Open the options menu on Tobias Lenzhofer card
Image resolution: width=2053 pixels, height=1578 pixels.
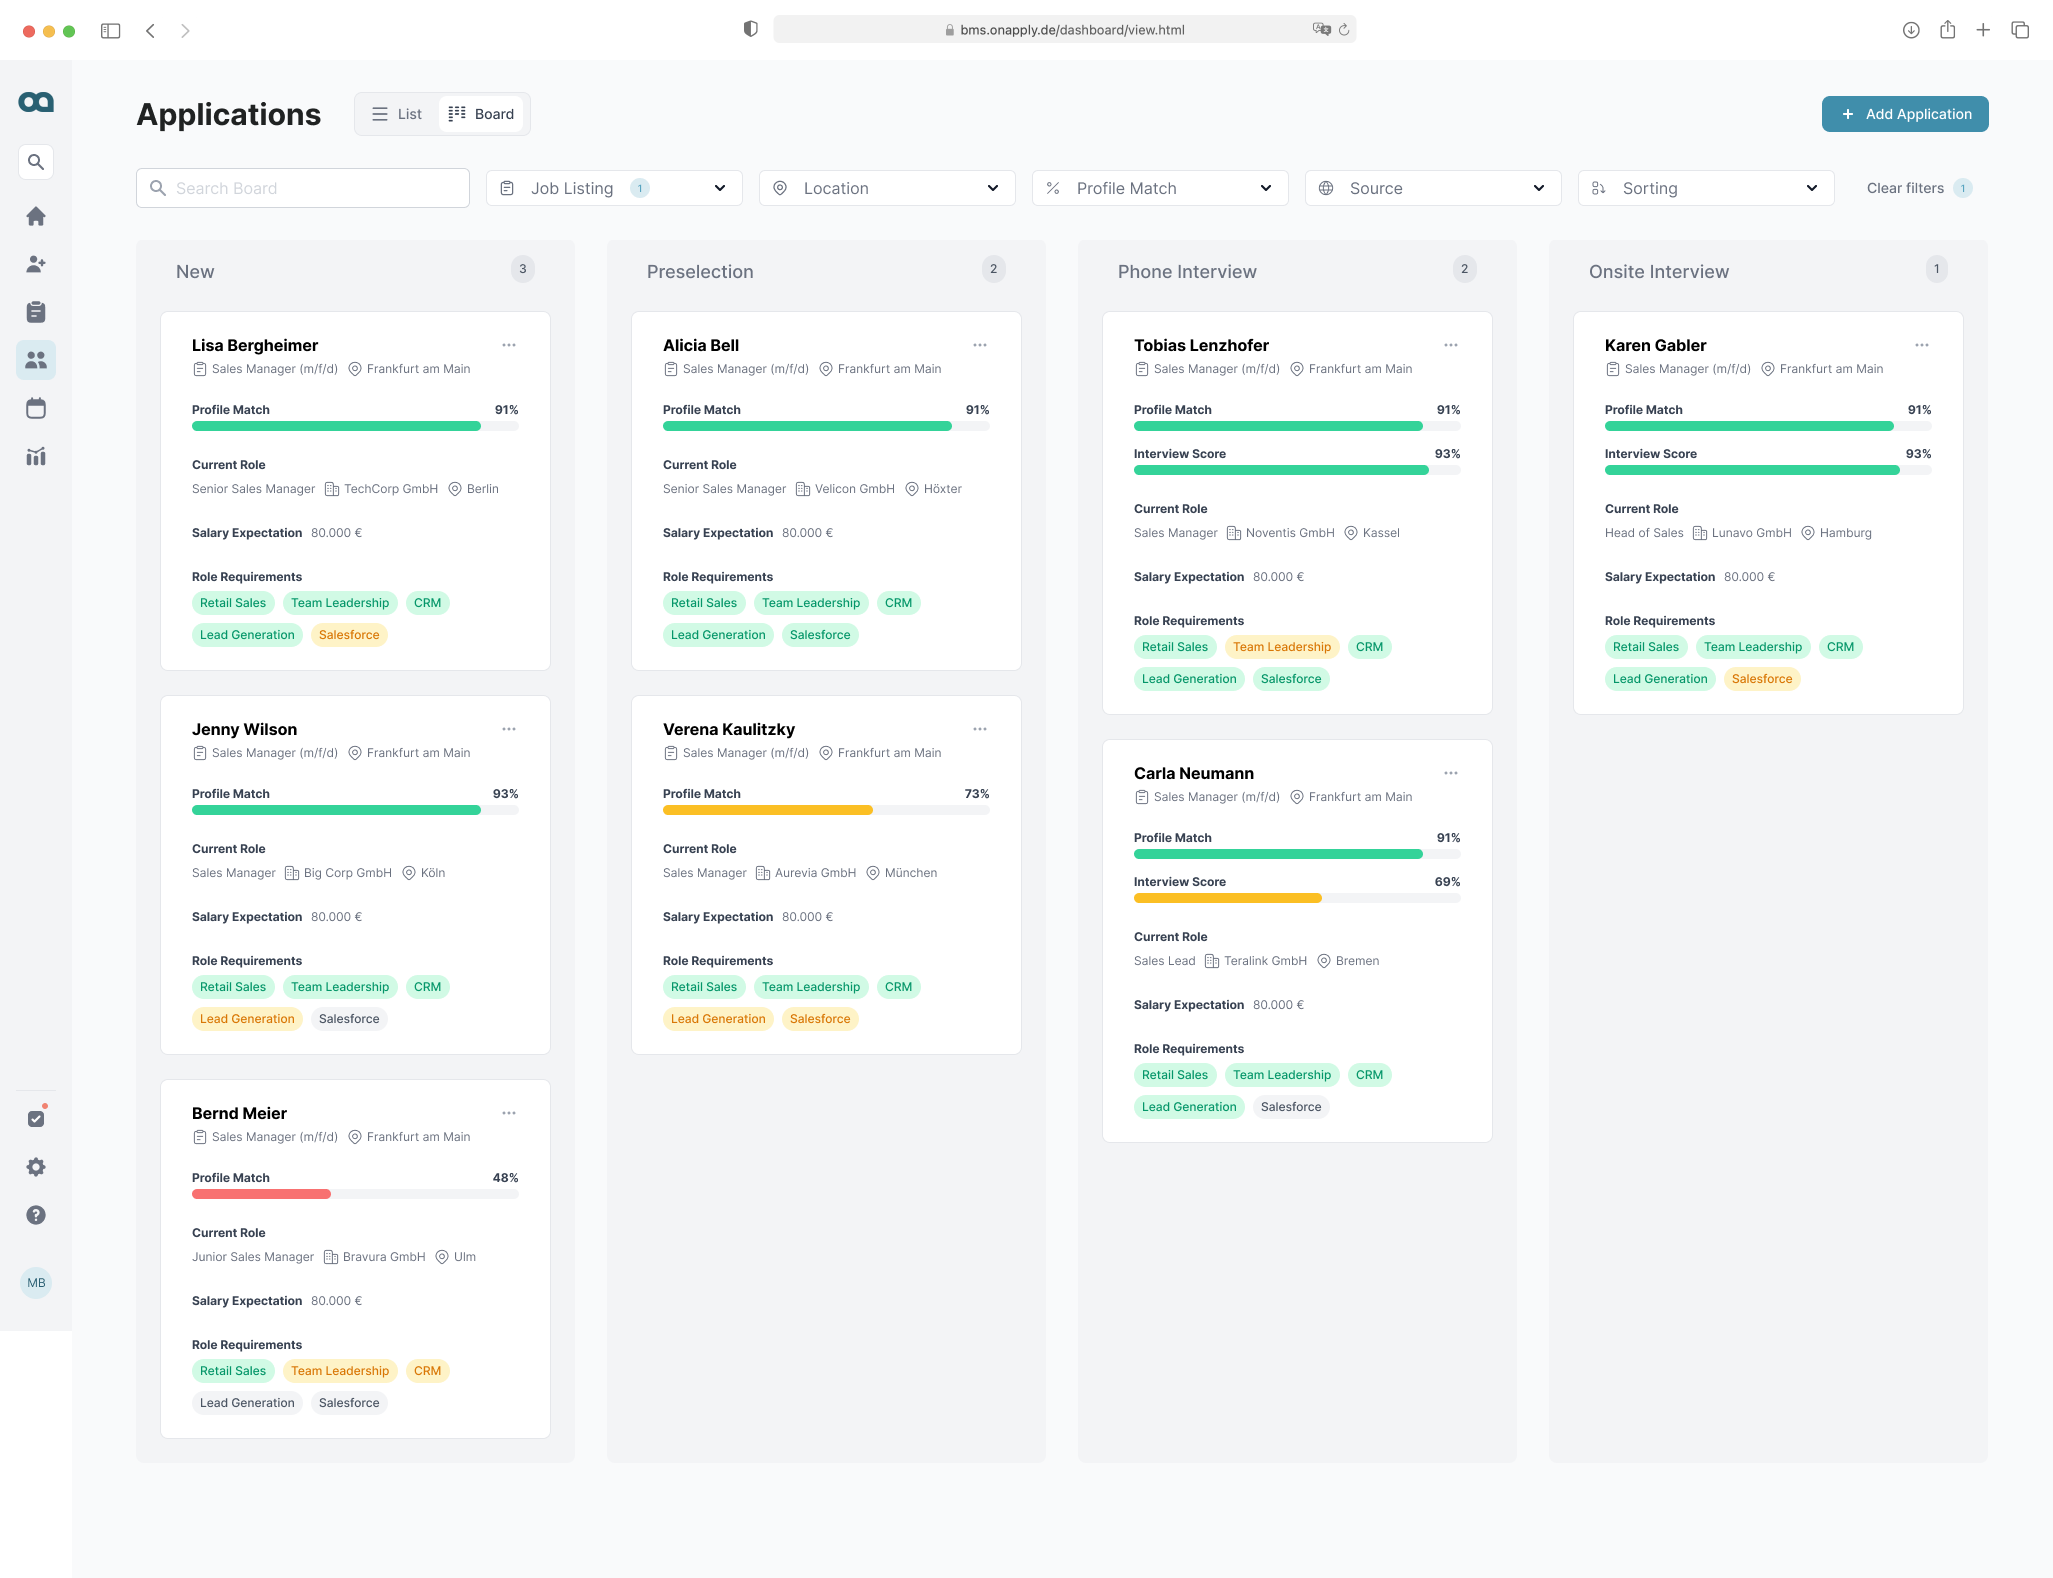(x=1451, y=345)
